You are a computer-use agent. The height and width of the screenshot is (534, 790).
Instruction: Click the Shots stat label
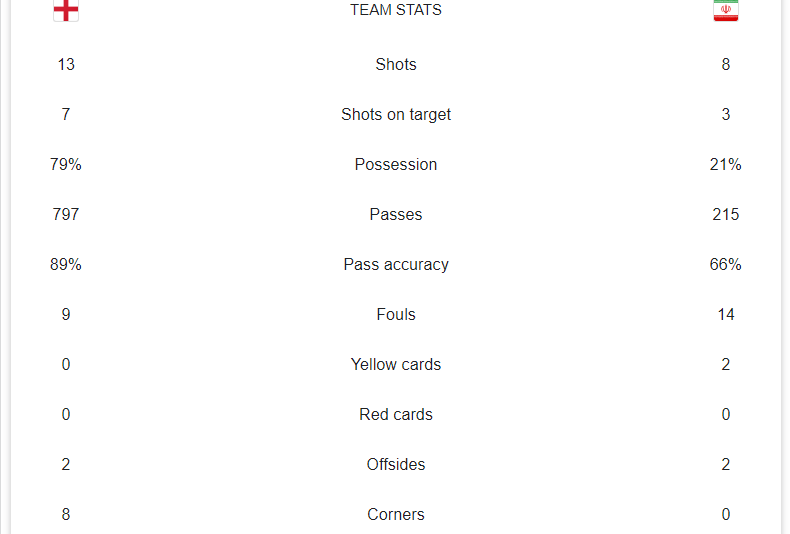click(x=396, y=64)
